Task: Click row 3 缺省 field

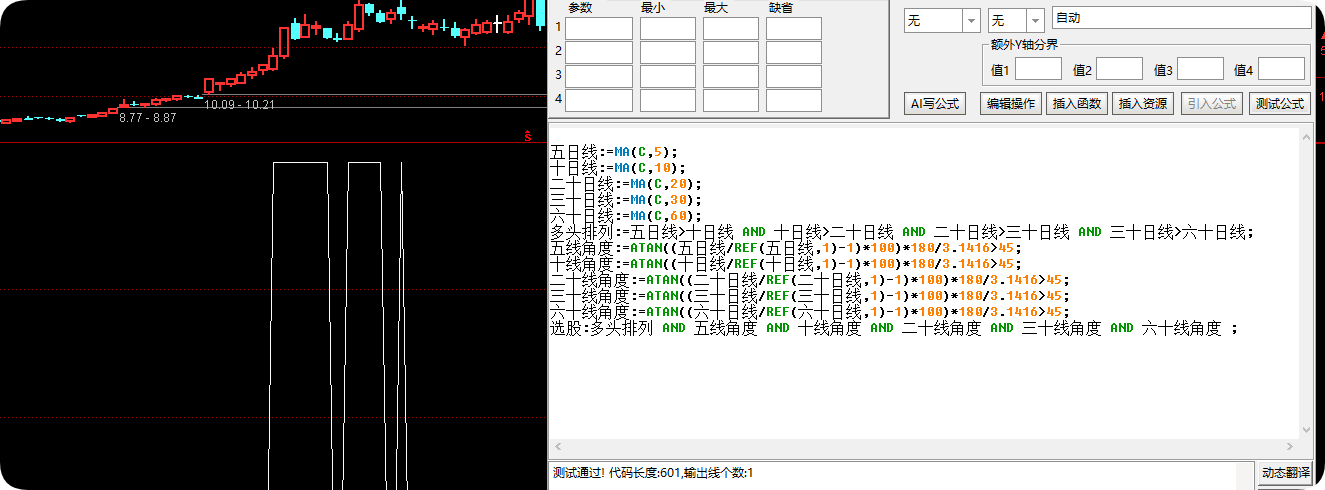Action: click(x=794, y=76)
